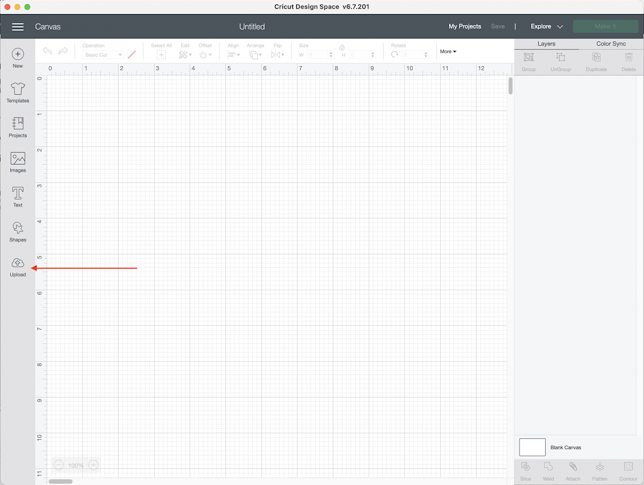
Task: Undo the last action
Action: pos(48,51)
